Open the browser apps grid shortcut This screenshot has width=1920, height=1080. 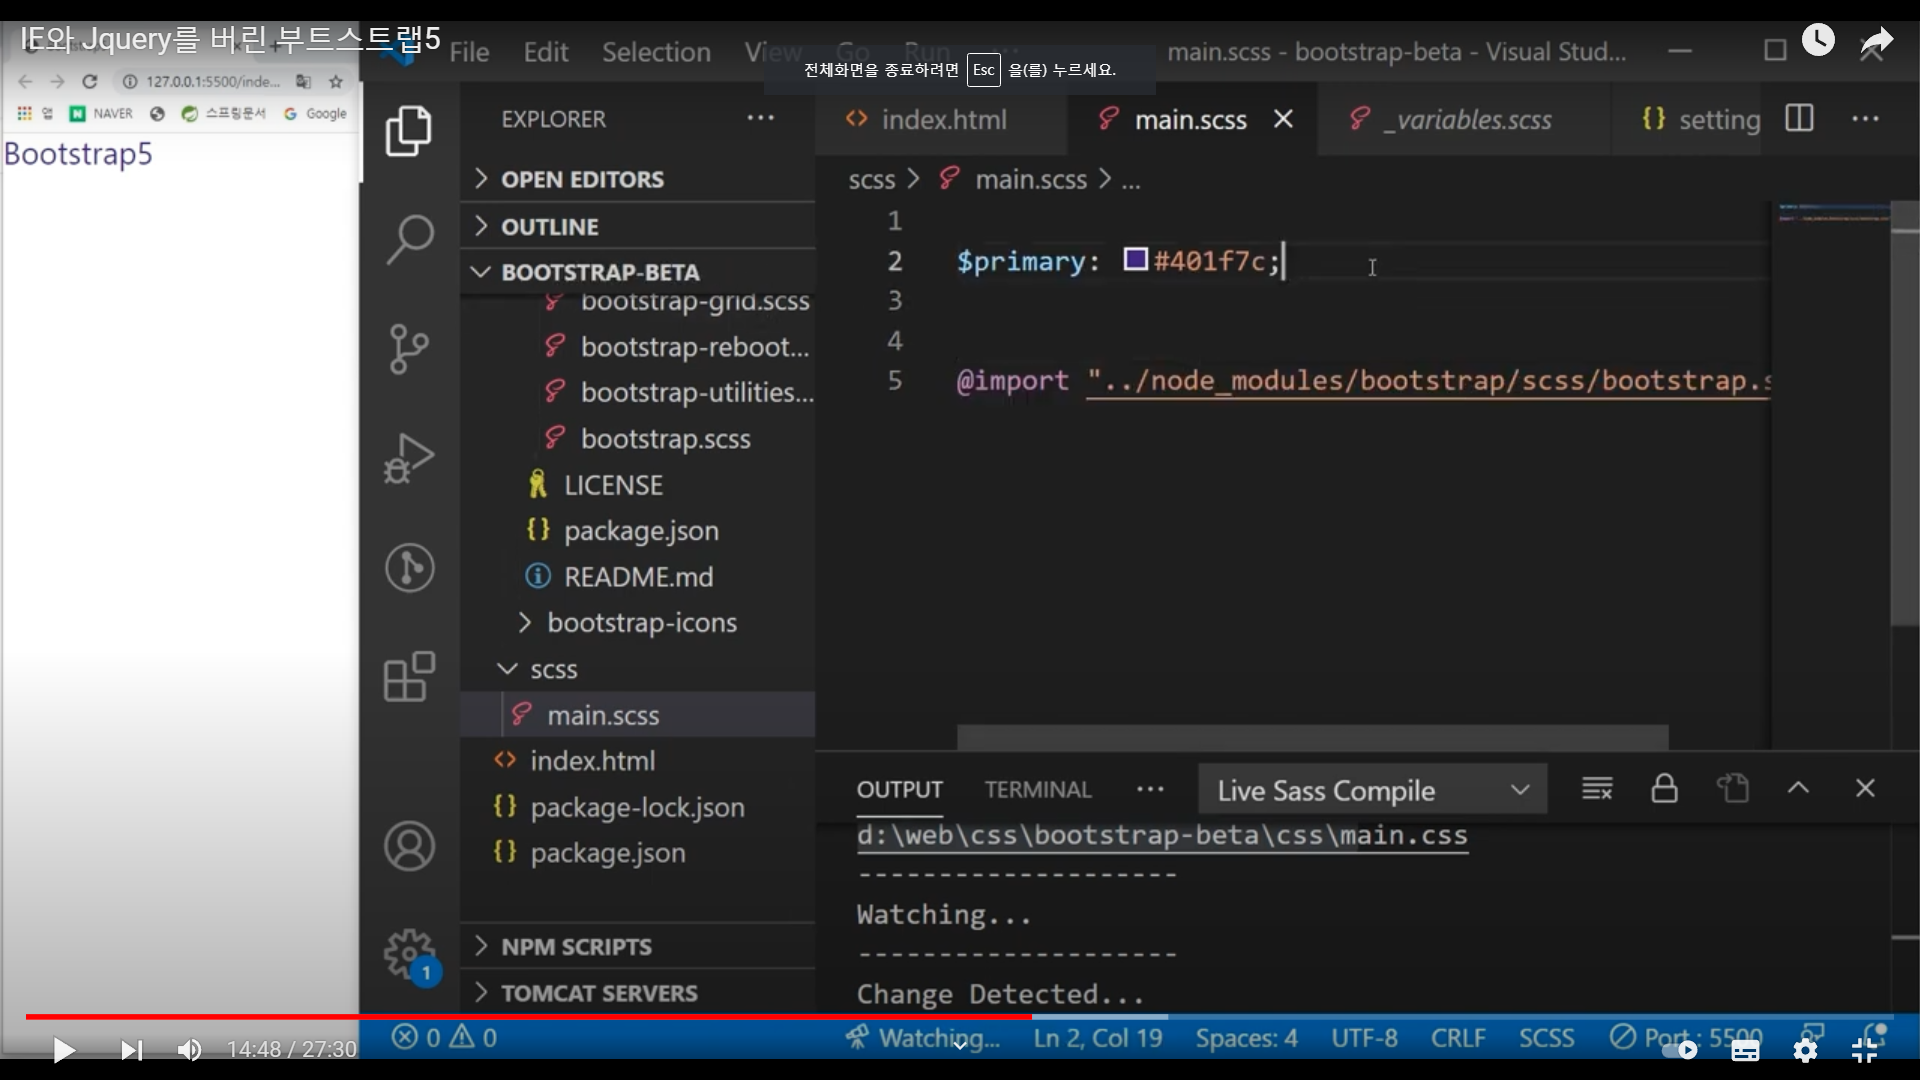point(24,113)
